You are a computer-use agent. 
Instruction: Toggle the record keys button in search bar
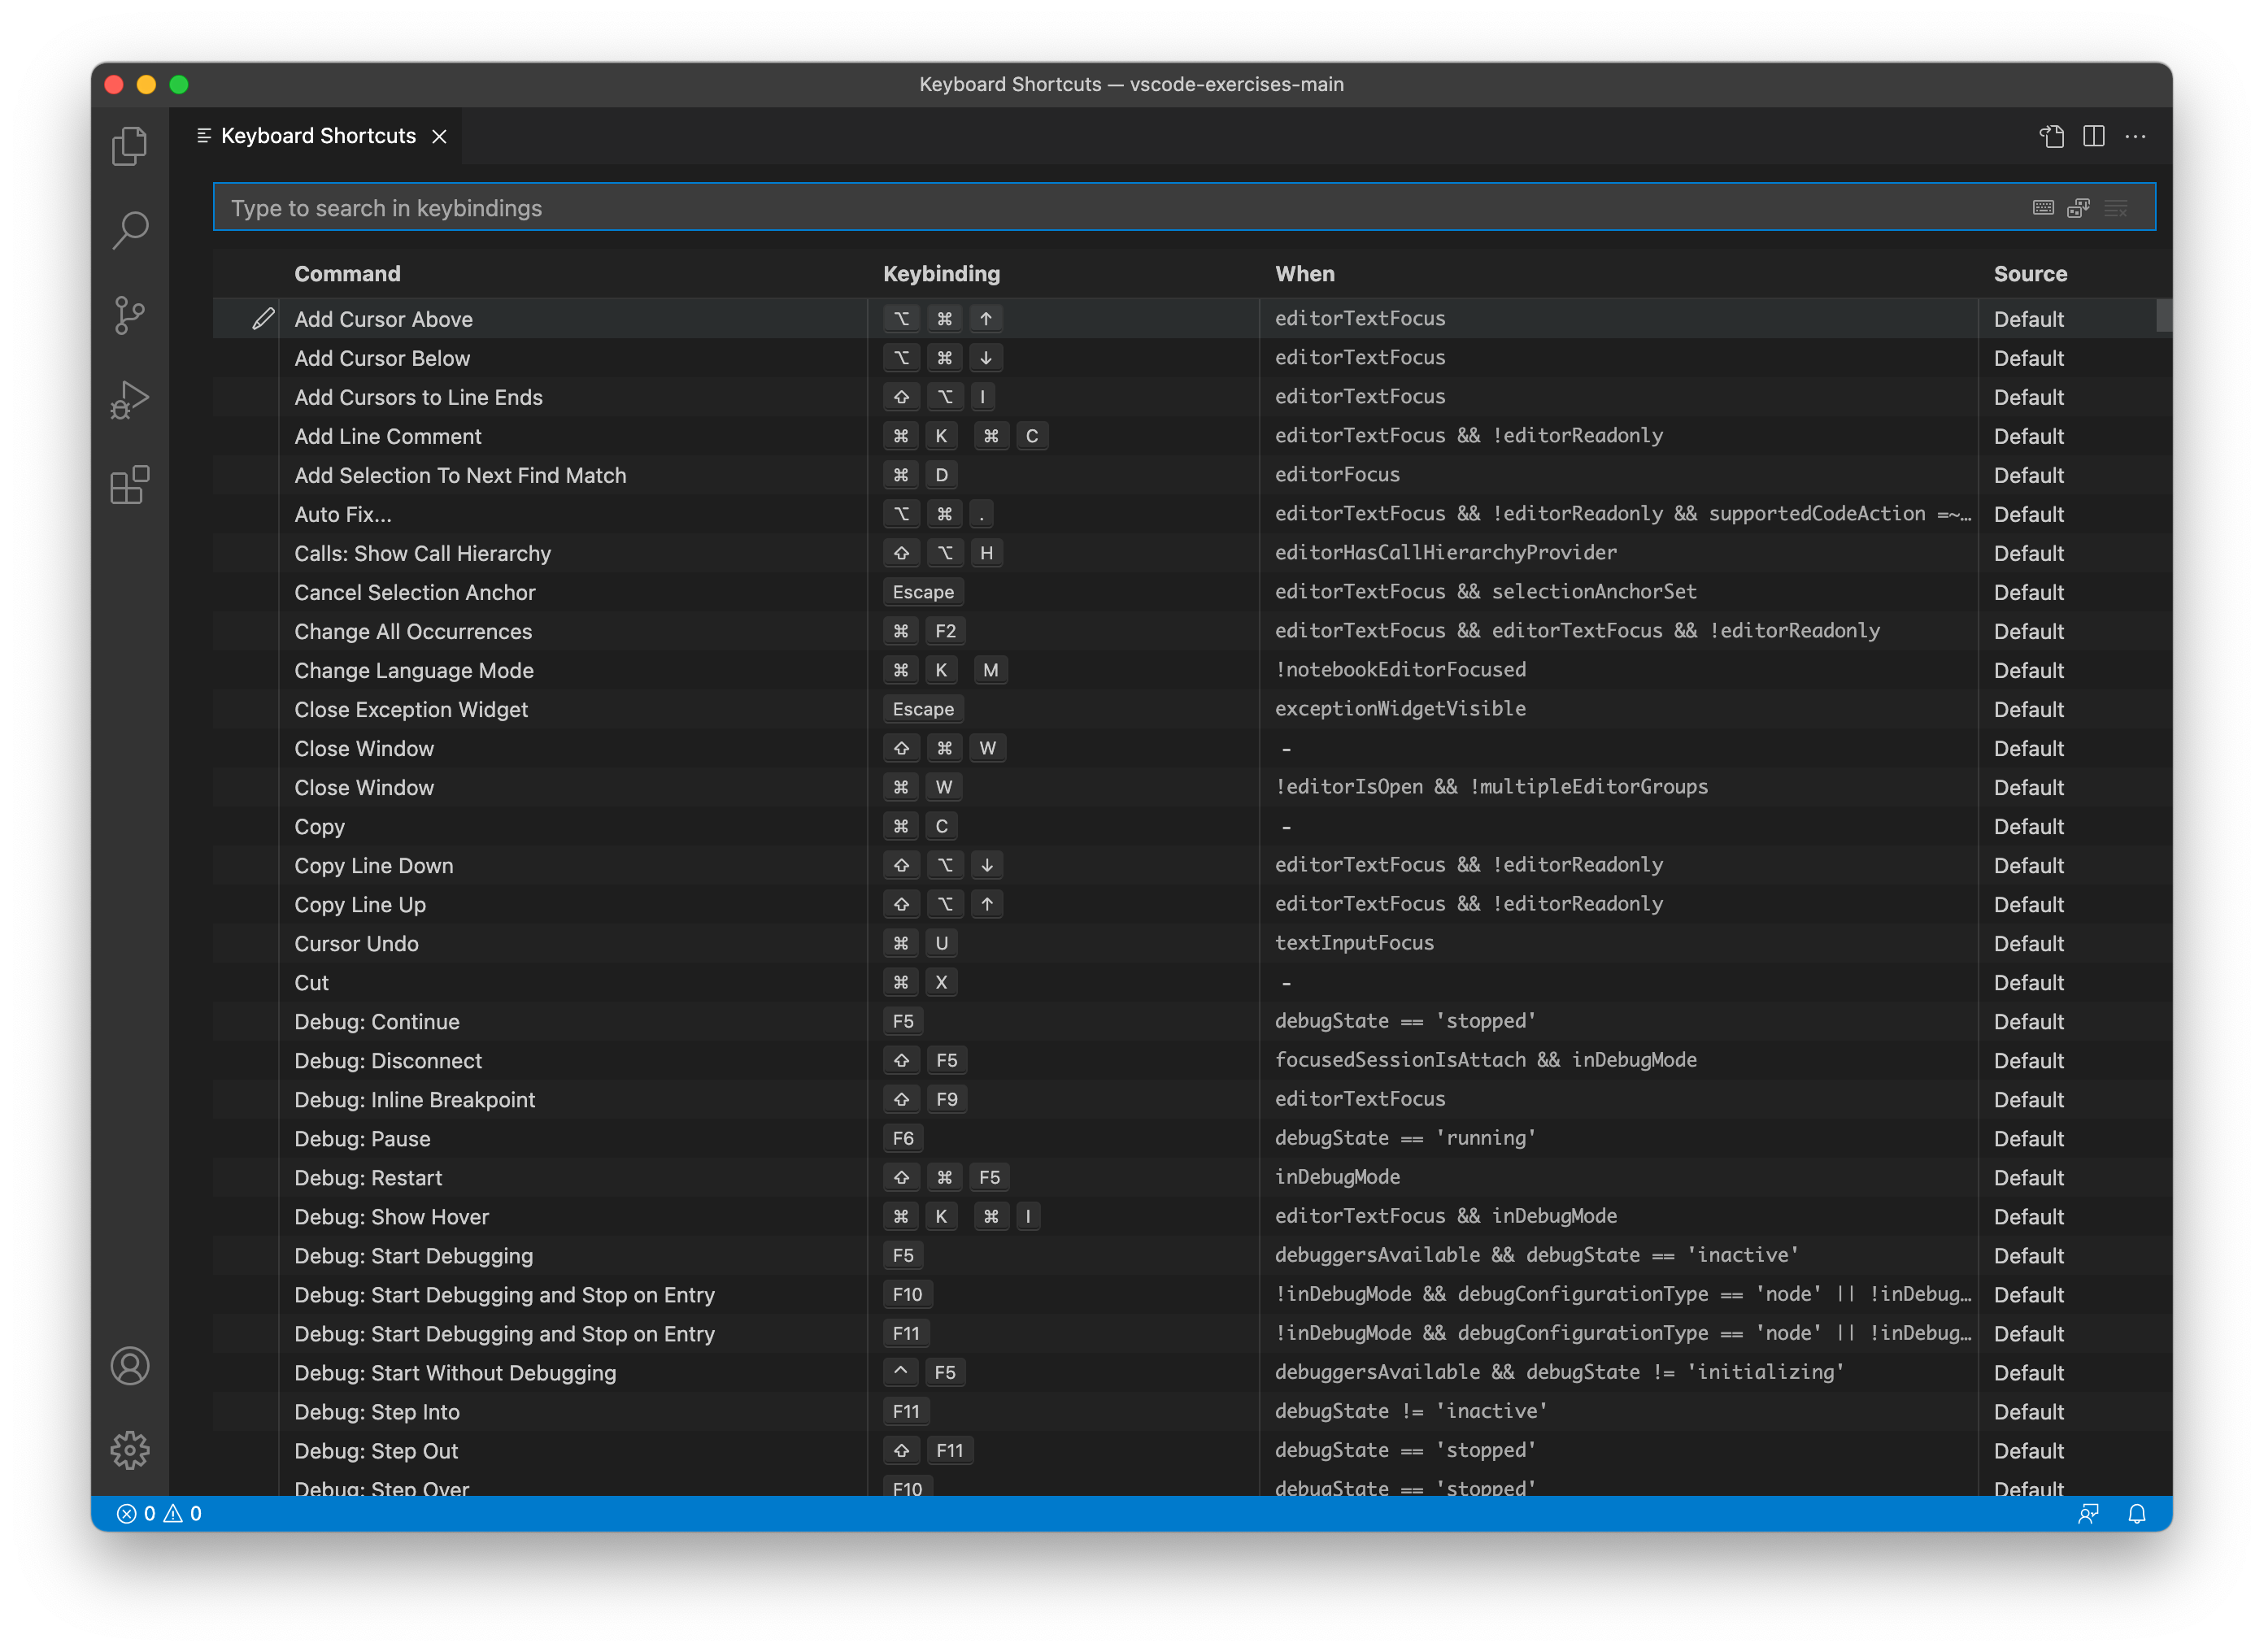coord(2043,207)
